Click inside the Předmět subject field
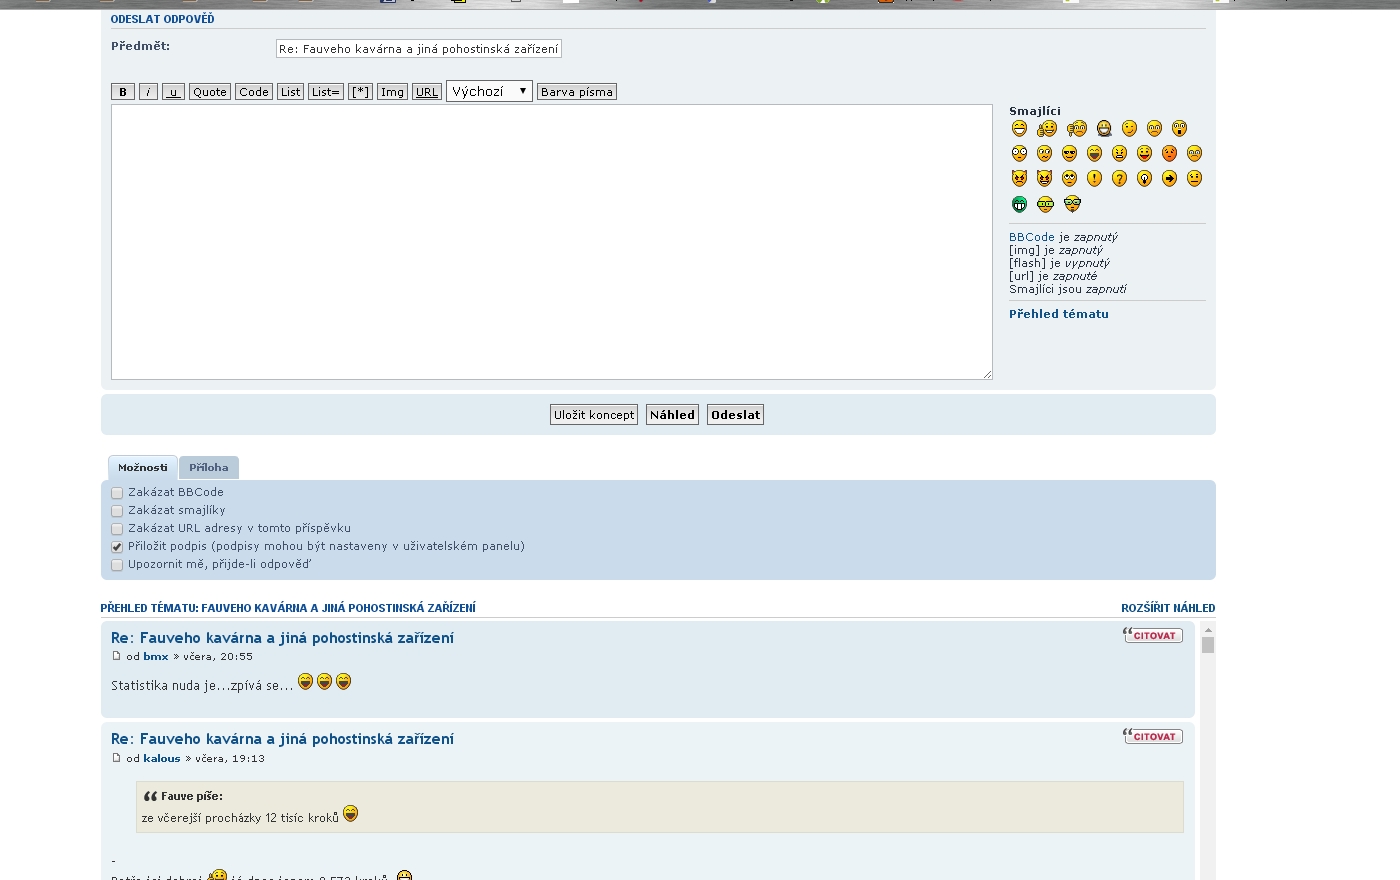 point(418,49)
